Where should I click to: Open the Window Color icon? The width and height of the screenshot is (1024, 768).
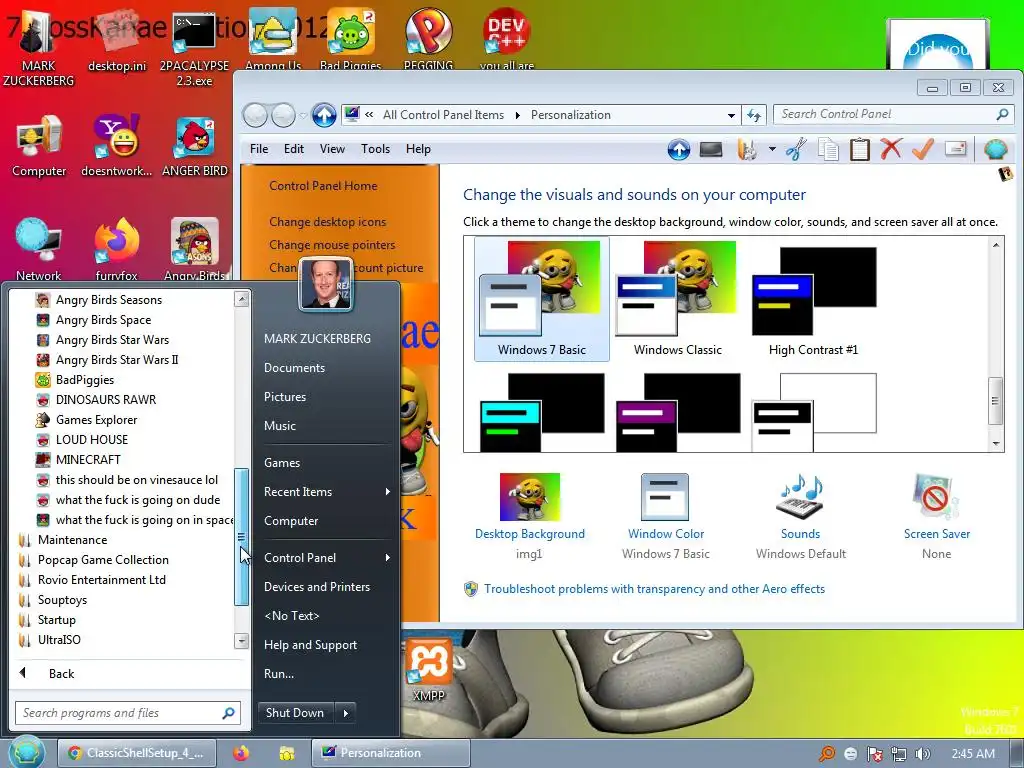tap(665, 498)
